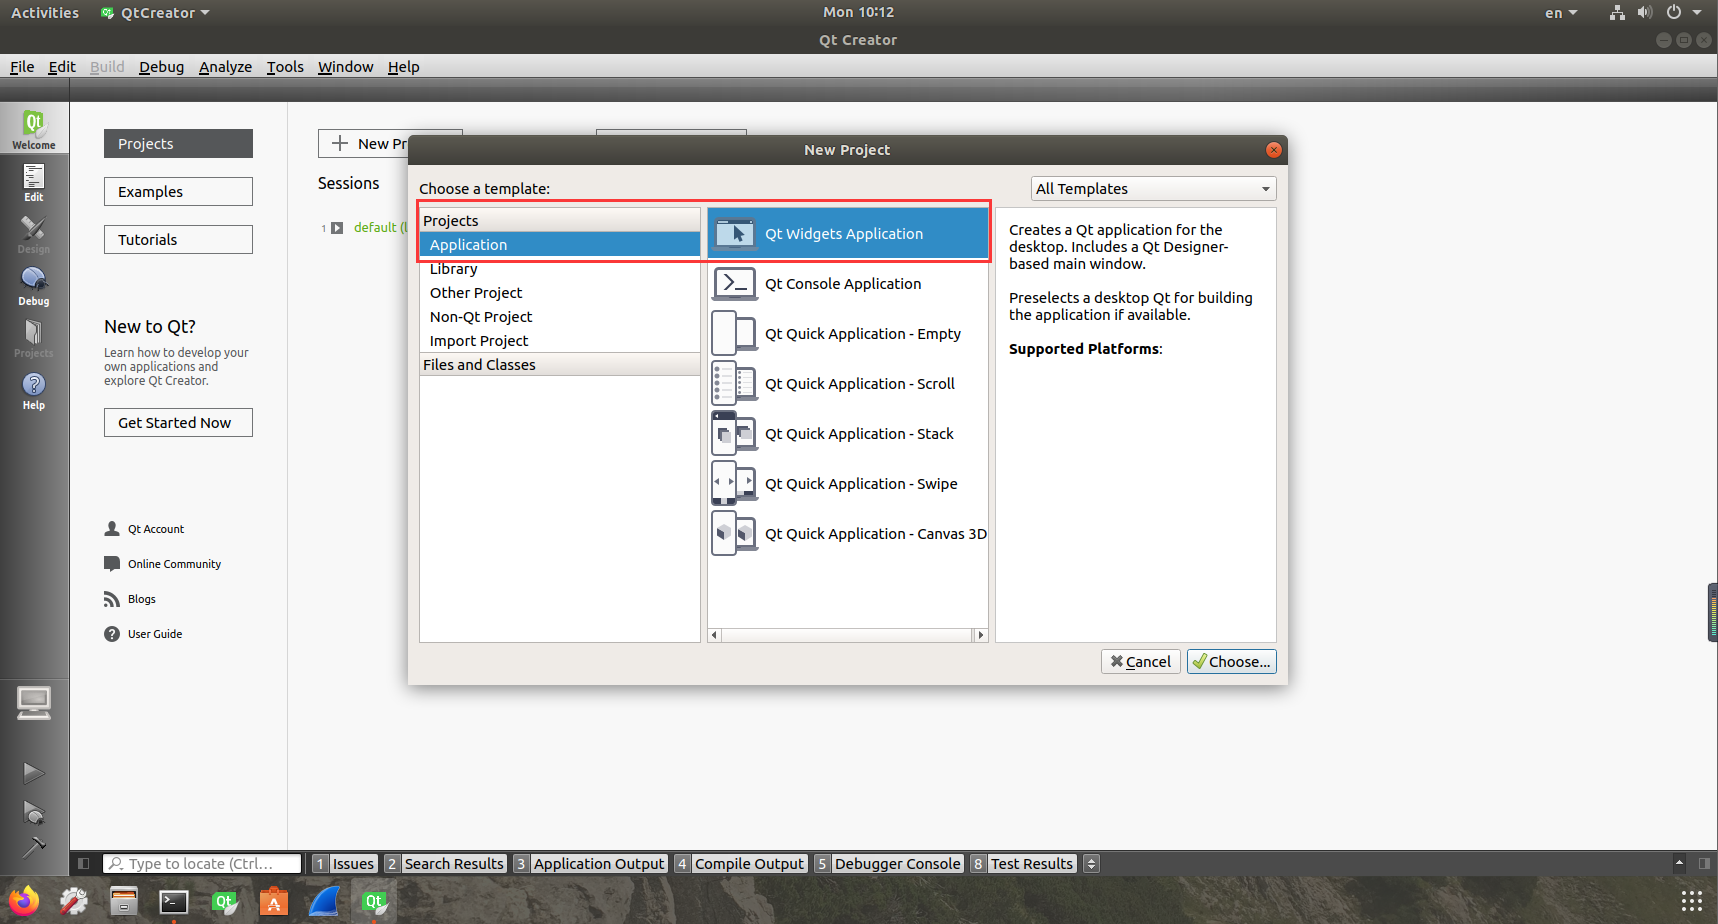This screenshot has width=1718, height=924.
Task: Open the Examples page
Action: pyautogui.click(x=178, y=192)
